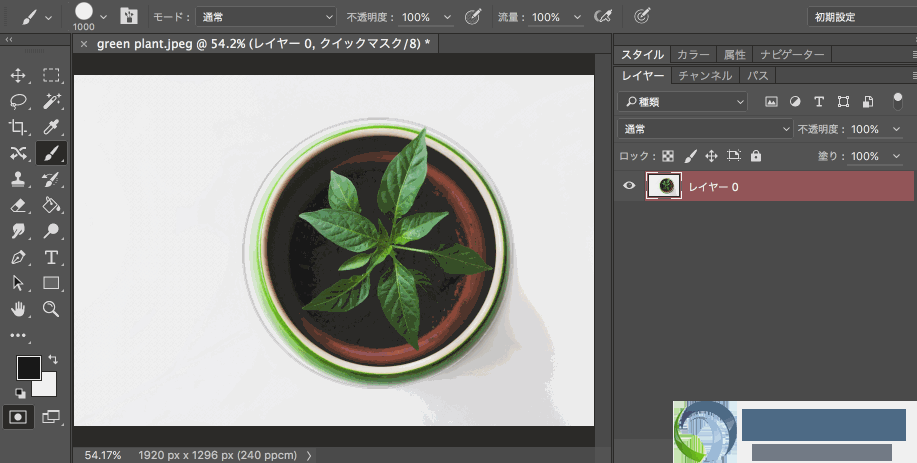This screenshot has height=463, width=917.
Task: Close the green plant.jpeg document tab
Action: [x=84, y=44]
